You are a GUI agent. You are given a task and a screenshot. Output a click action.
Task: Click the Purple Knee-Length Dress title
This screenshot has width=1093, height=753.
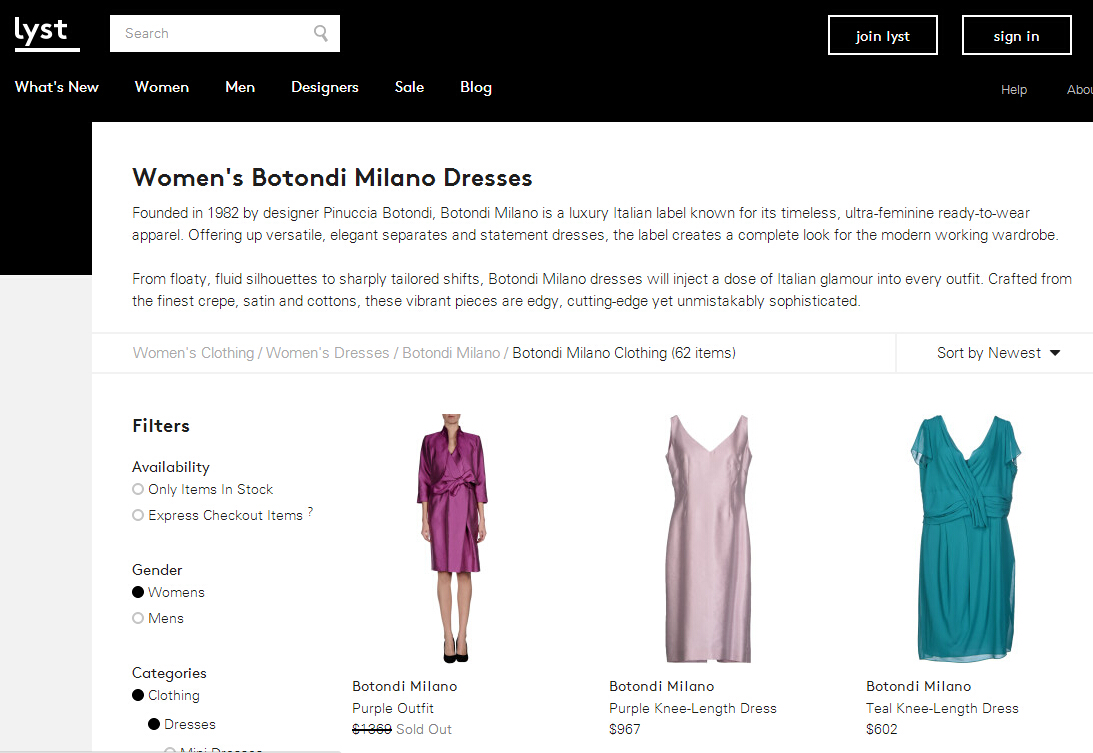(x=693, y=708)
